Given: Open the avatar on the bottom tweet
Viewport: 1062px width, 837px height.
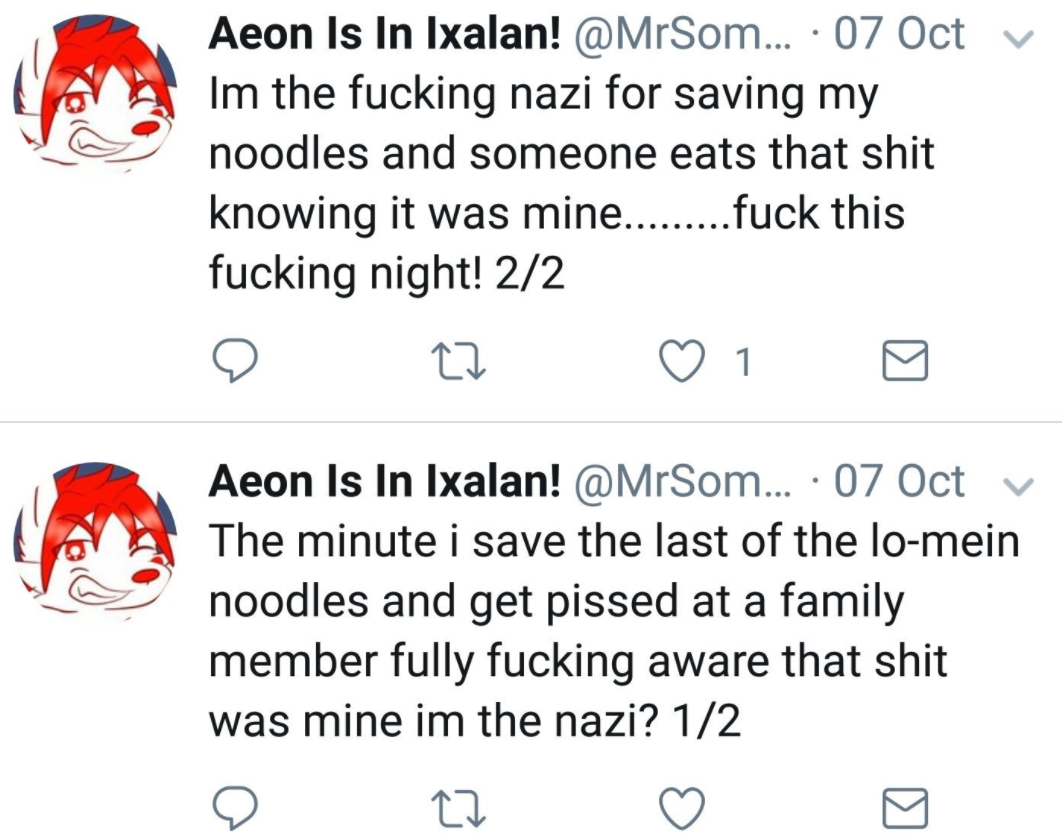Looking at the screenshot, I should 95,542.
